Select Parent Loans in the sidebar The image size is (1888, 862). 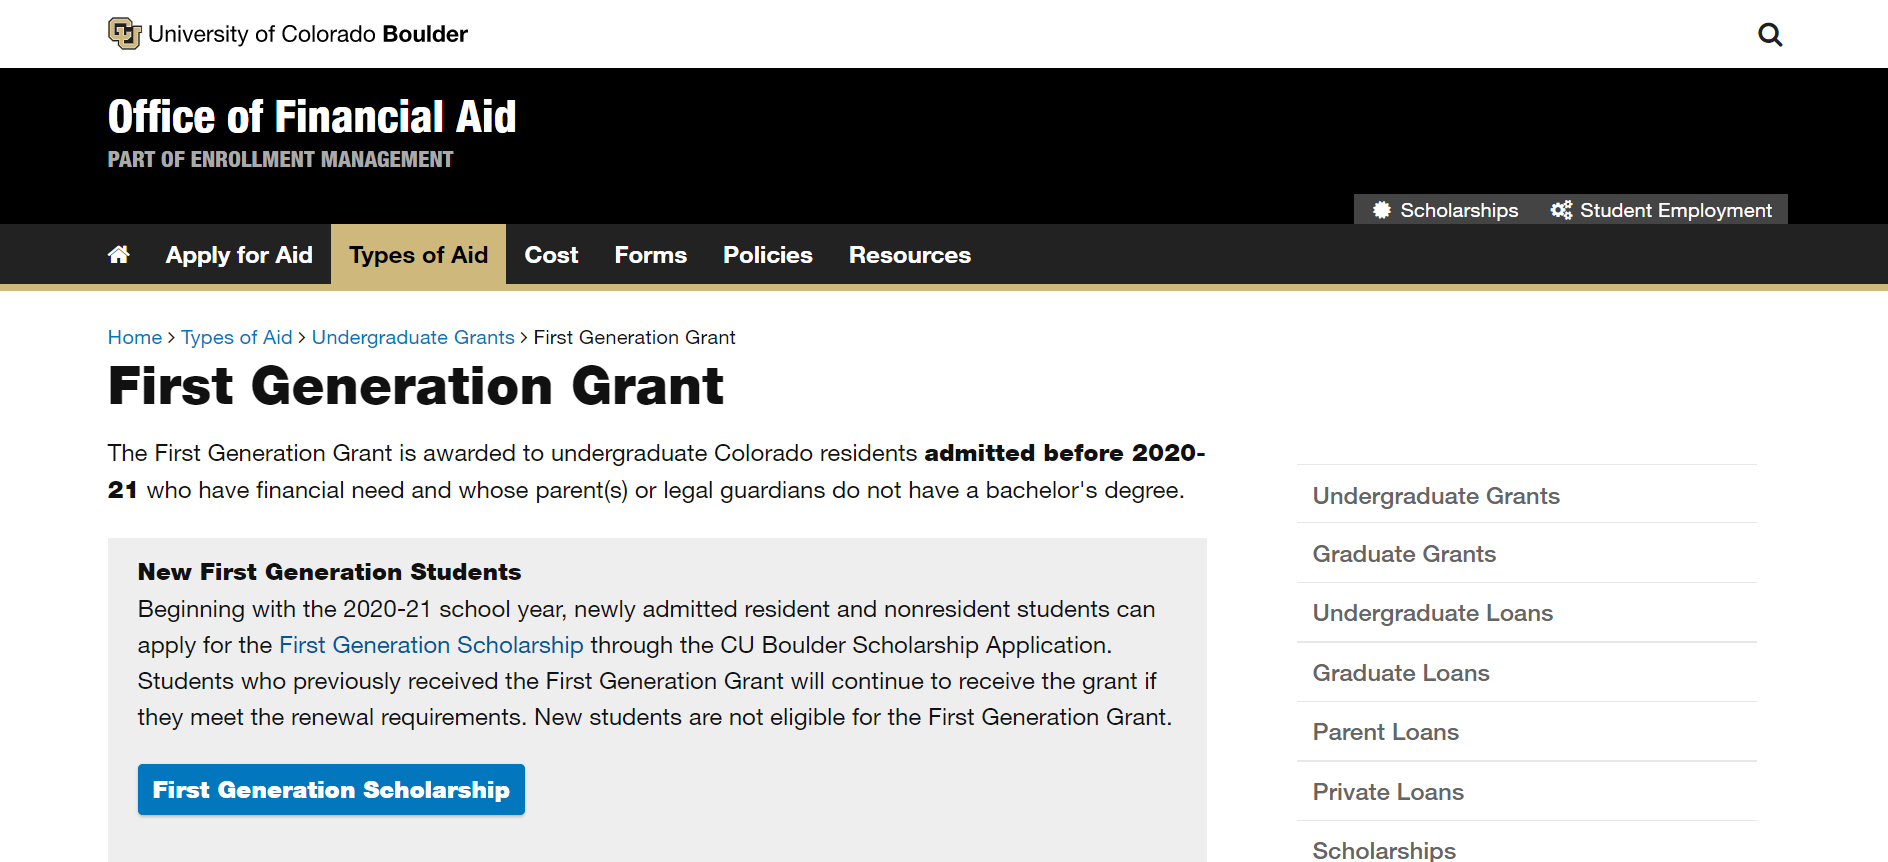click(x=1385, y=732)
